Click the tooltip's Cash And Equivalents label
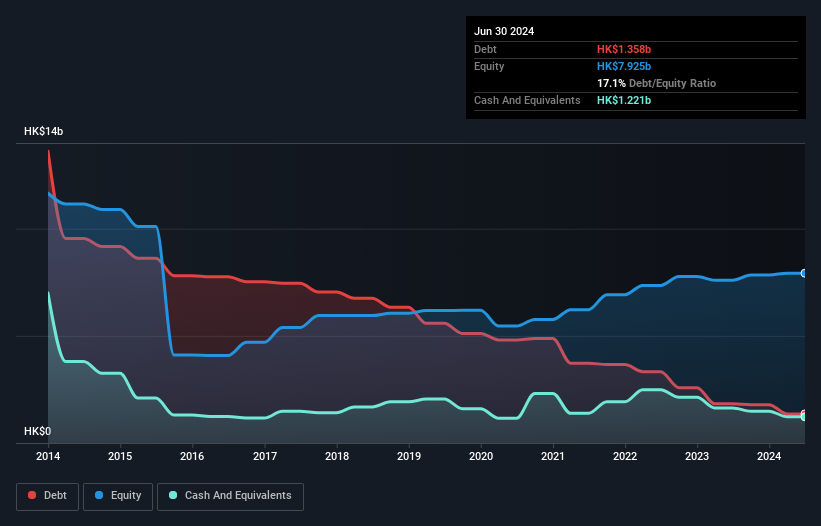Image resolution: width=821 pixels, height=526 pixels. click(x=527, y=100)
